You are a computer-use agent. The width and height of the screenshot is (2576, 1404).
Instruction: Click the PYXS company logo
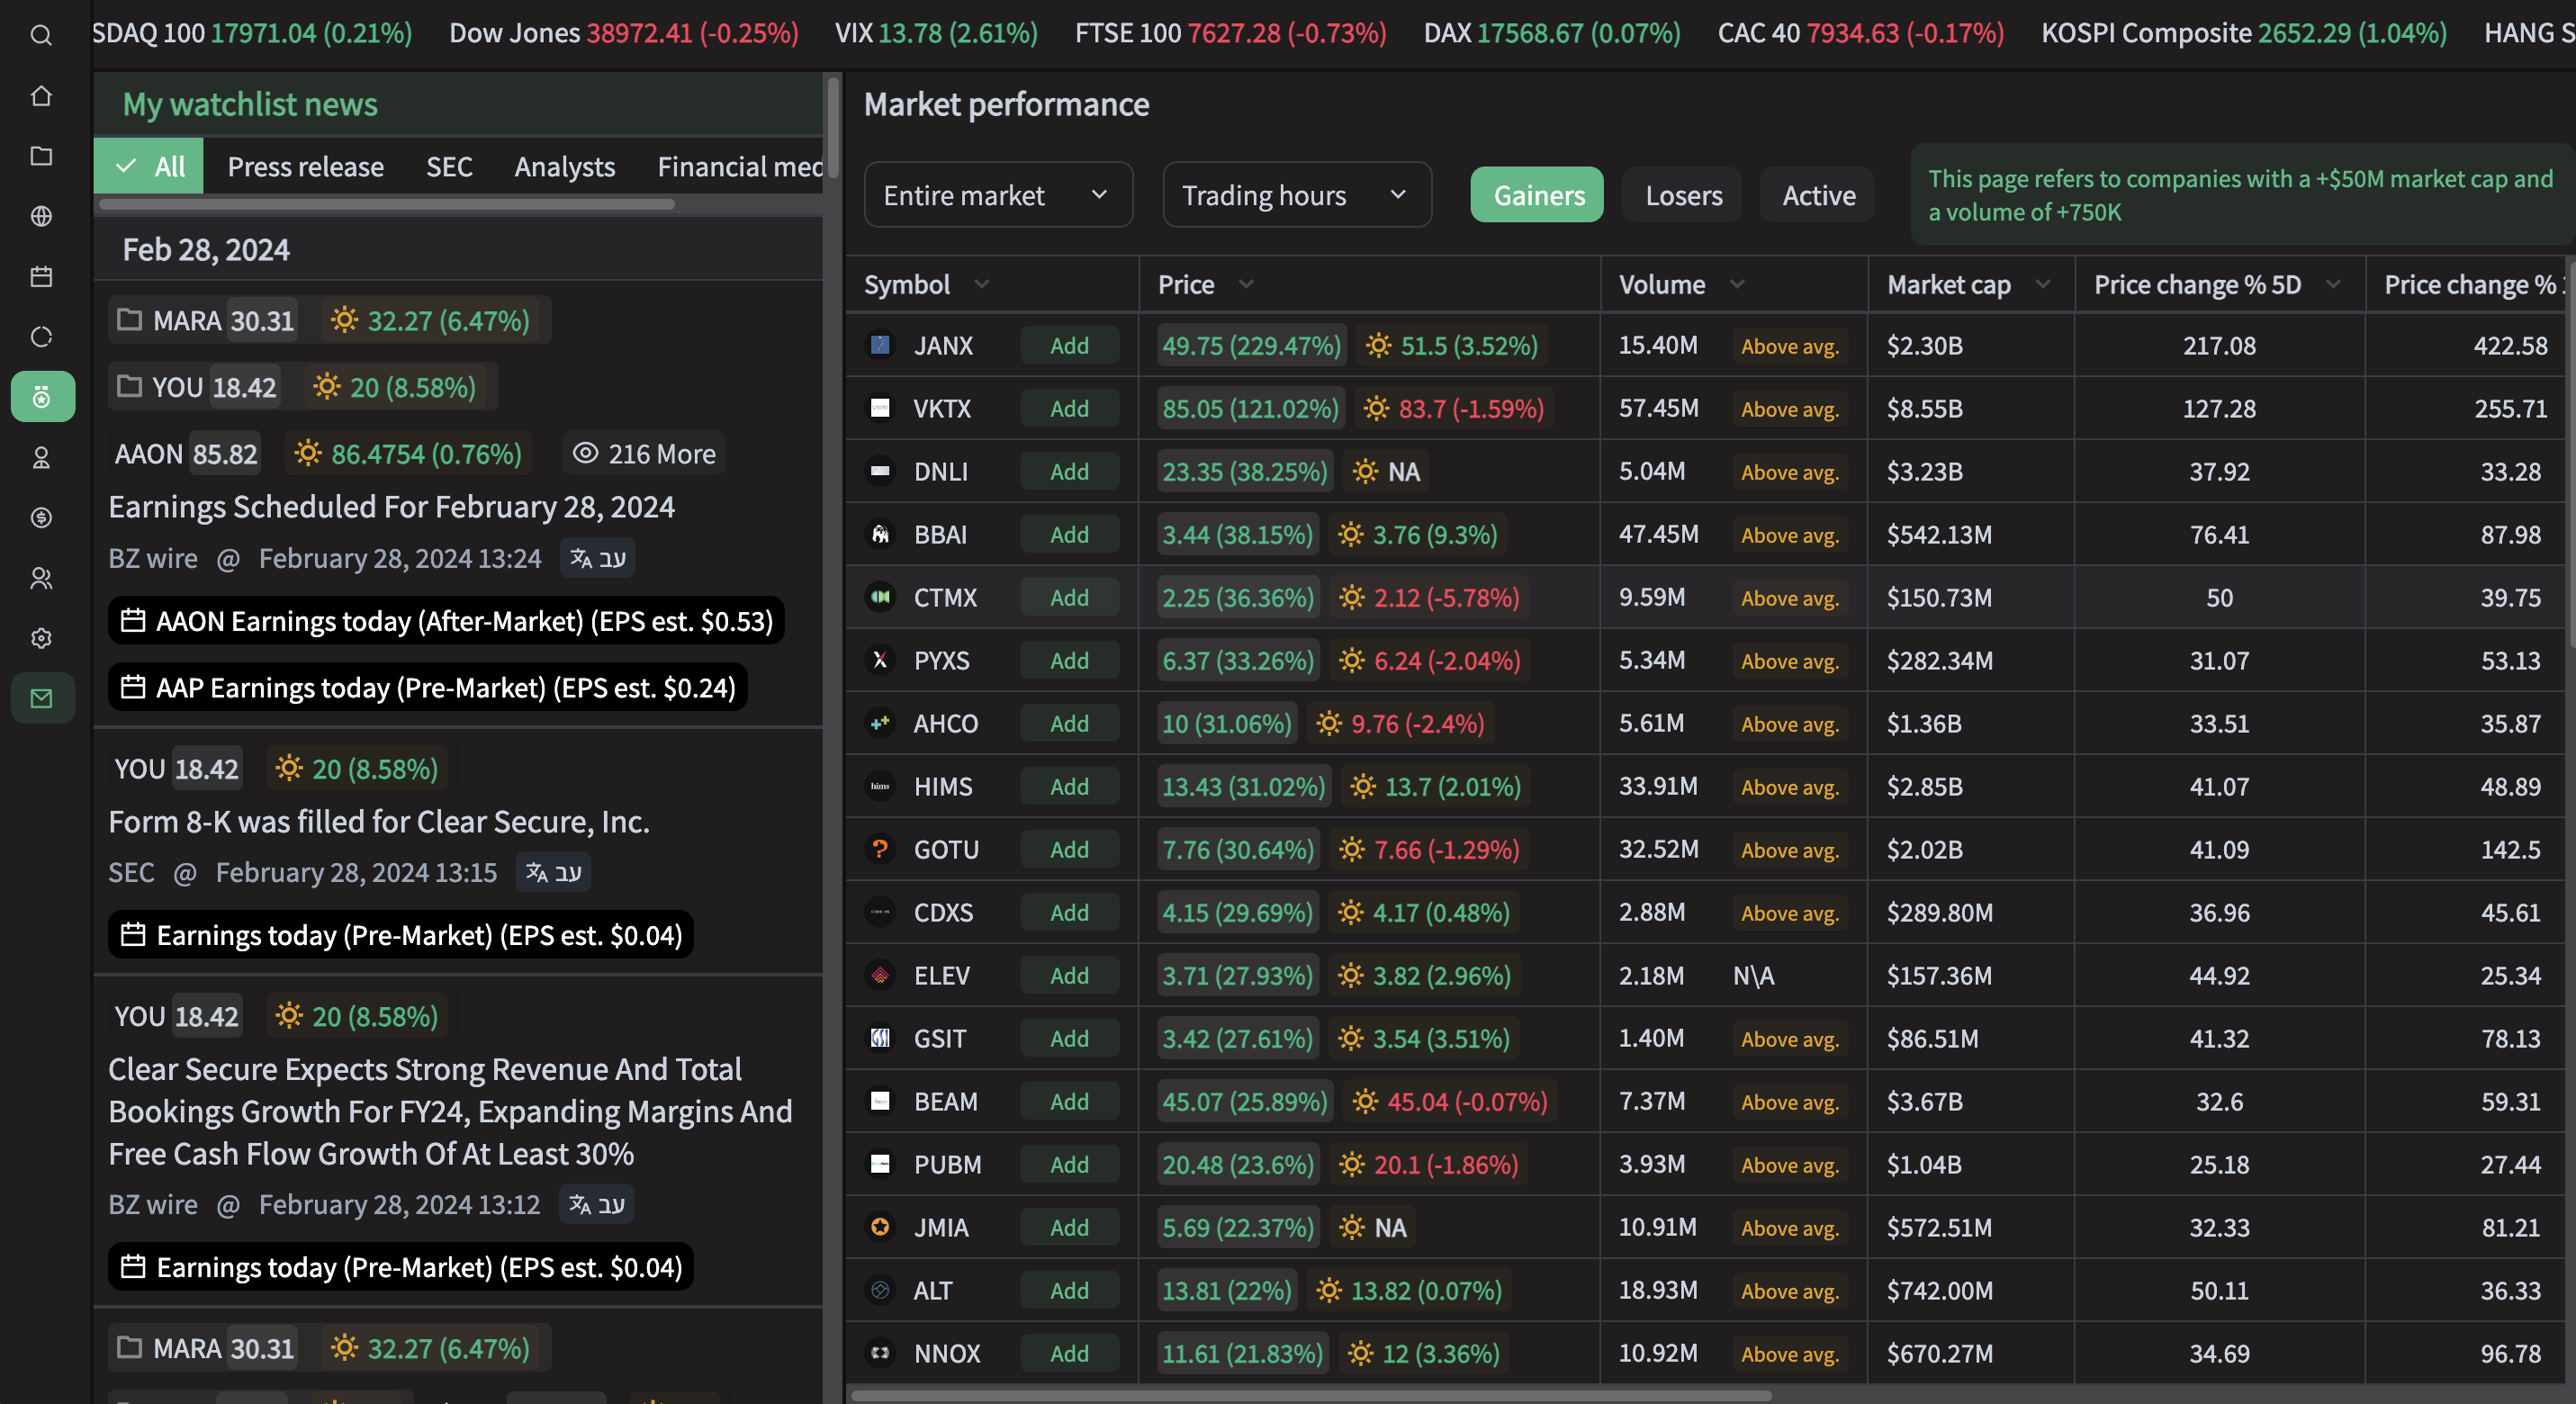point(880,660)
